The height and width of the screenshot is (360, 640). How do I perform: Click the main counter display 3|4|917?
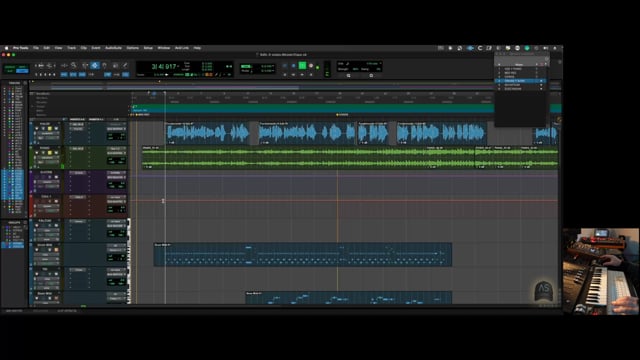pos(164,66)
